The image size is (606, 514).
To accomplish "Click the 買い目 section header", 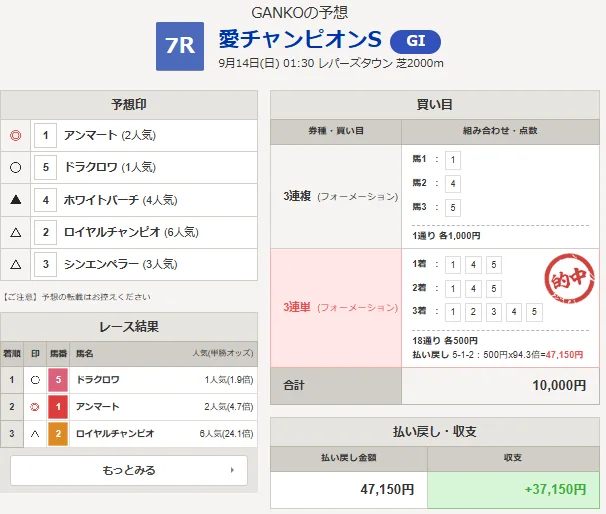I will click(x=435, y=105).
